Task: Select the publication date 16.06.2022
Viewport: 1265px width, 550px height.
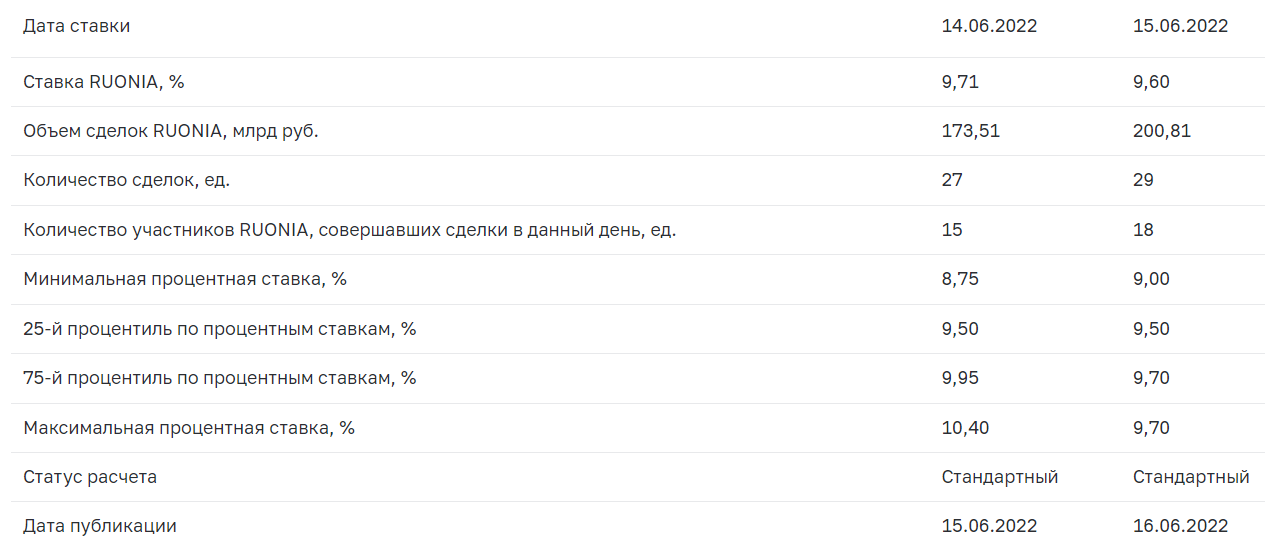Action: tap(1180, 526)
